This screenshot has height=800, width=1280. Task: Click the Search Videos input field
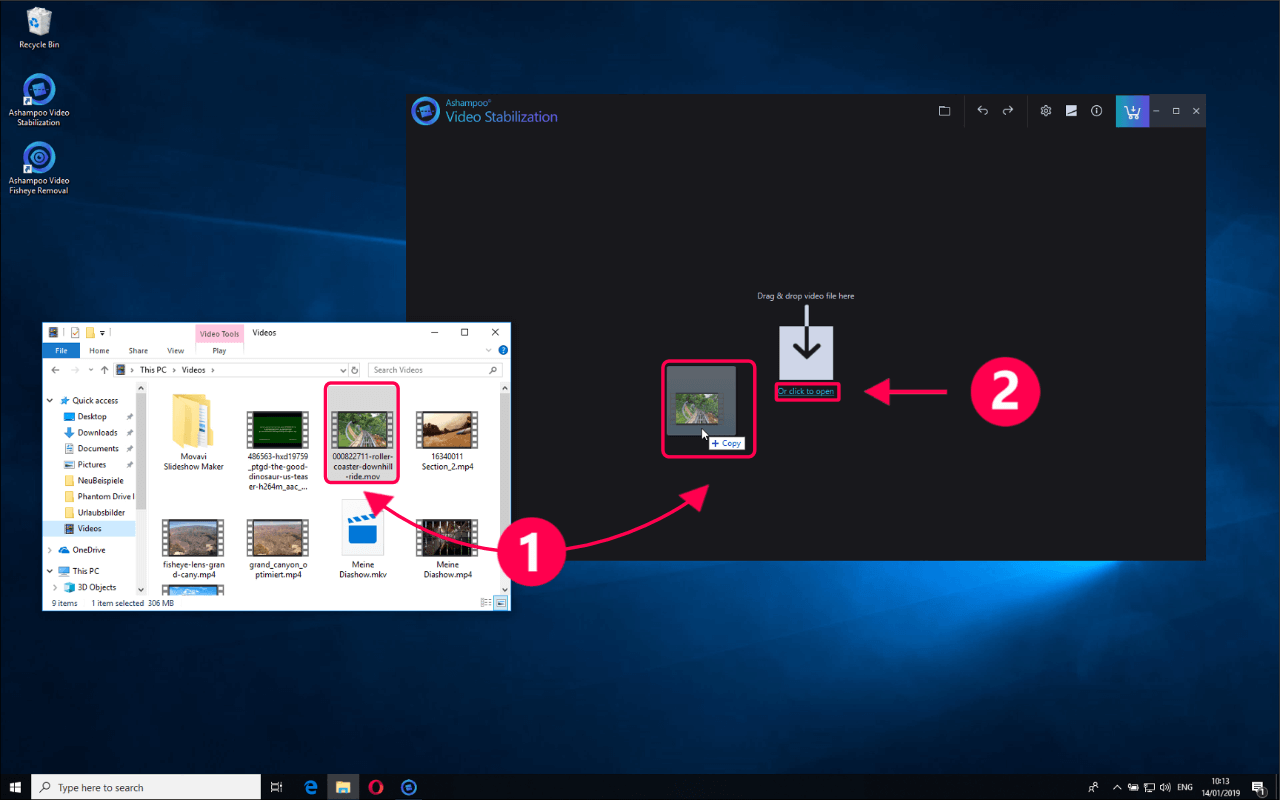click(x=428, y=370)
